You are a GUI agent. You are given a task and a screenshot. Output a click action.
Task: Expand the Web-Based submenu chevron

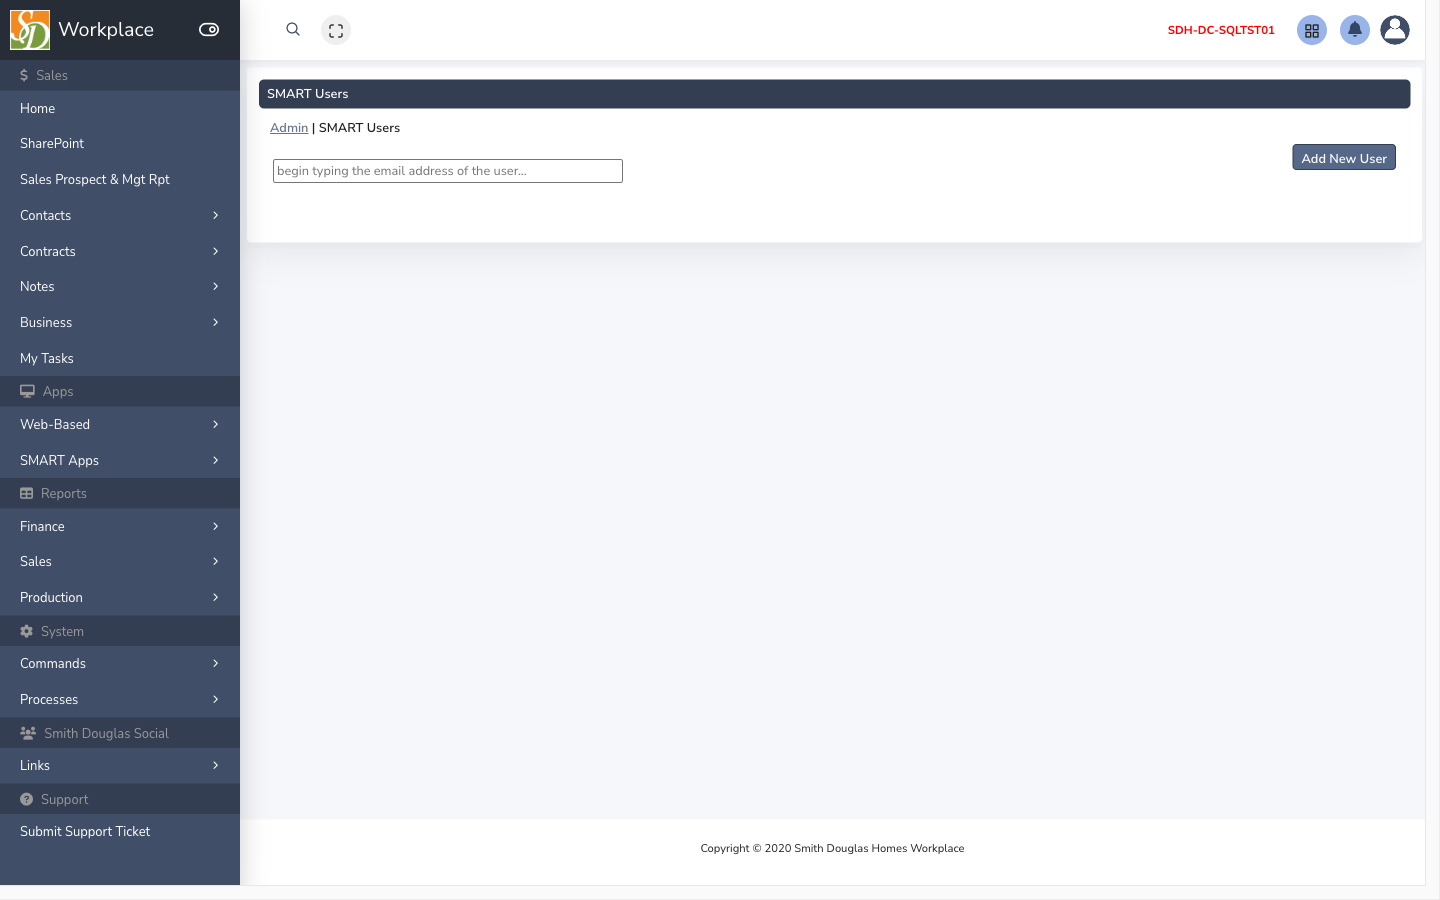click(215, 424)
